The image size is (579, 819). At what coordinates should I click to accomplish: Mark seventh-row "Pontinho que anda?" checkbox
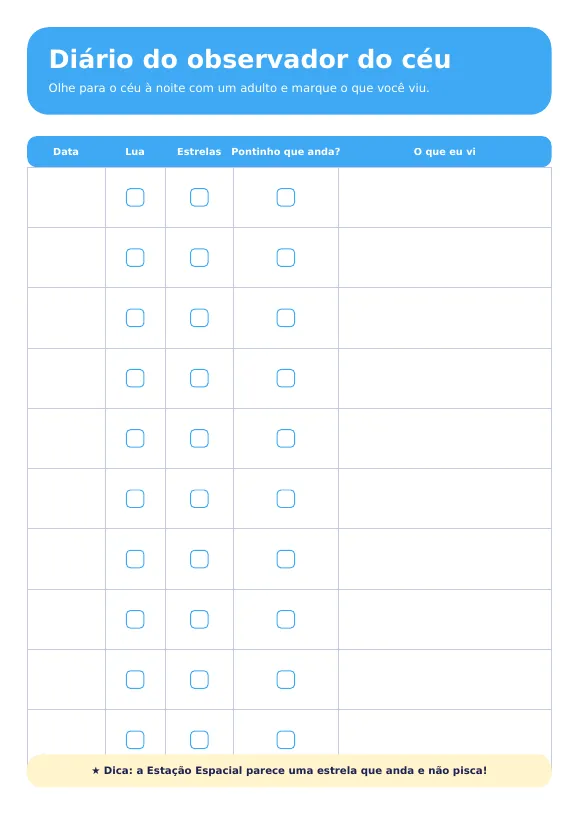click(x=286, y=559)
